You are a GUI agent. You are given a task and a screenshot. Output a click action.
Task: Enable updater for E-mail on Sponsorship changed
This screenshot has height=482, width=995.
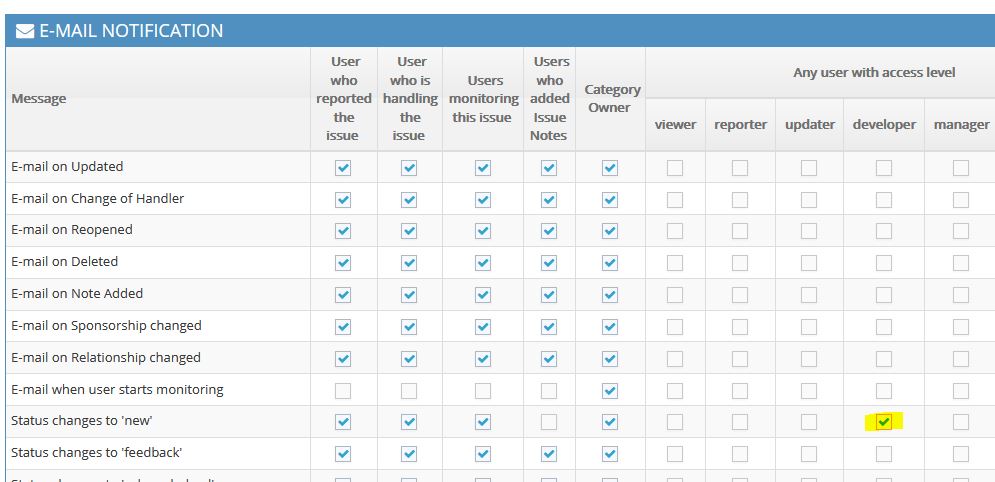[x=809, y=327]
